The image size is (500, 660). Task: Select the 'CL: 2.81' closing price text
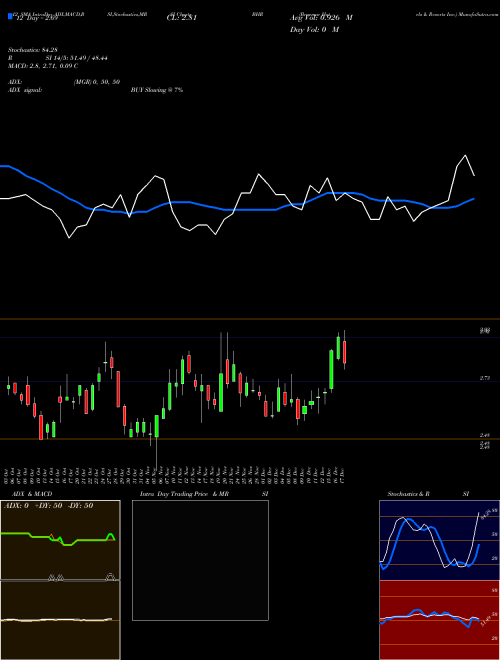click(182, 18)
